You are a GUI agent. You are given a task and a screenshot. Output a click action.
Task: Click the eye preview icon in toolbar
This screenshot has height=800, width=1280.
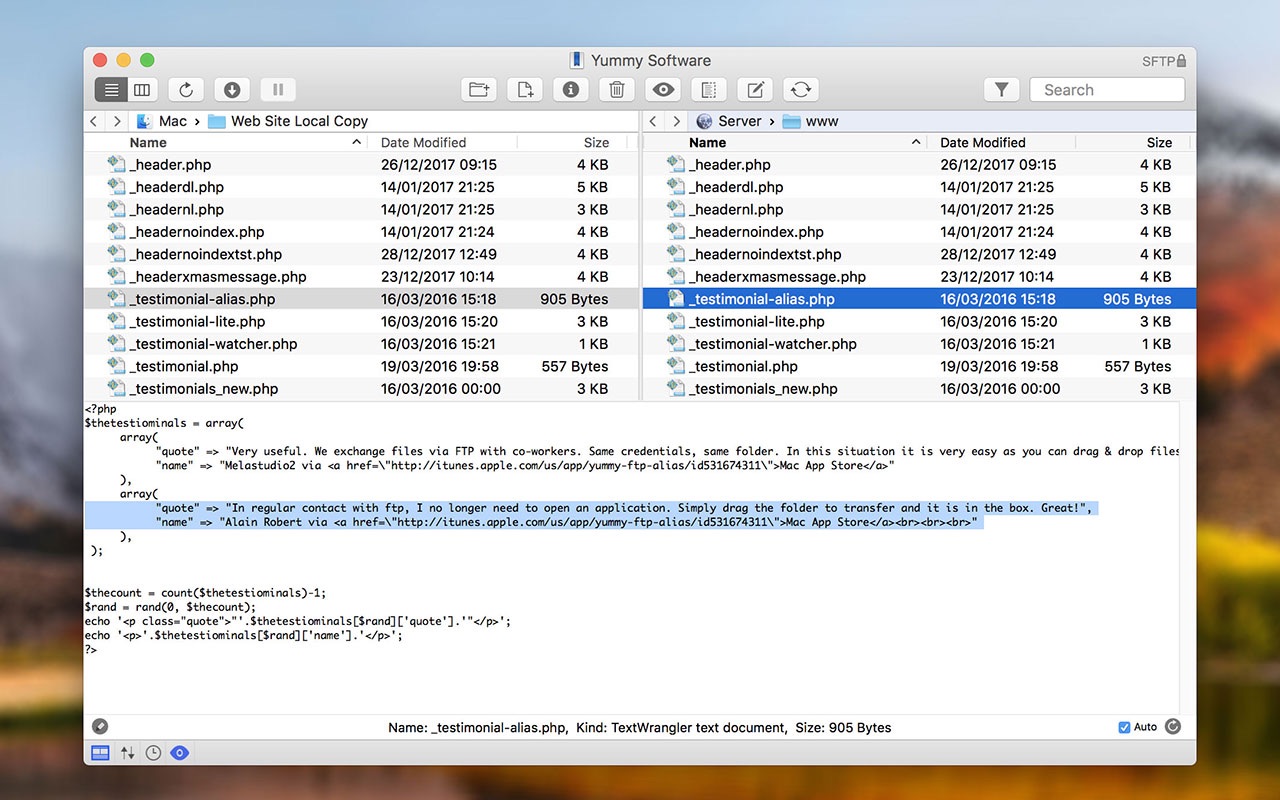point(663,90)
